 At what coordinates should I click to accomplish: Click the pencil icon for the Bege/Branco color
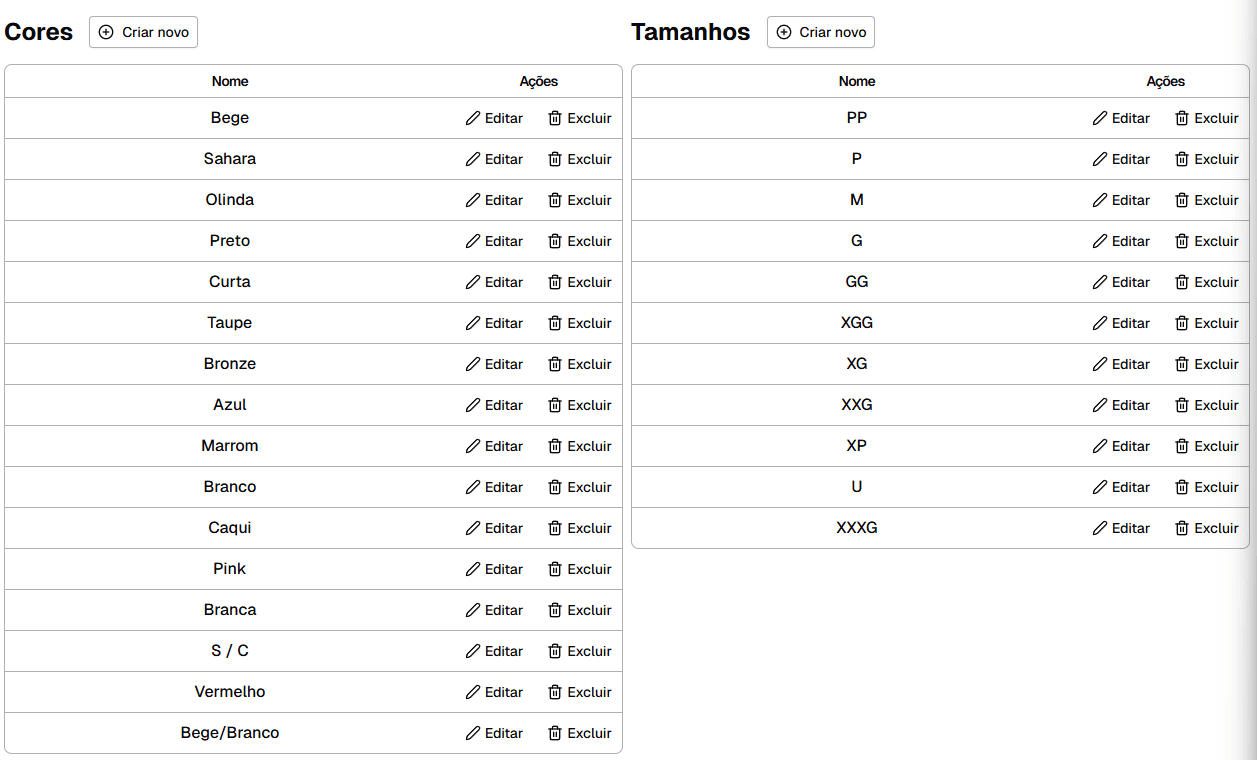(473, 733)
